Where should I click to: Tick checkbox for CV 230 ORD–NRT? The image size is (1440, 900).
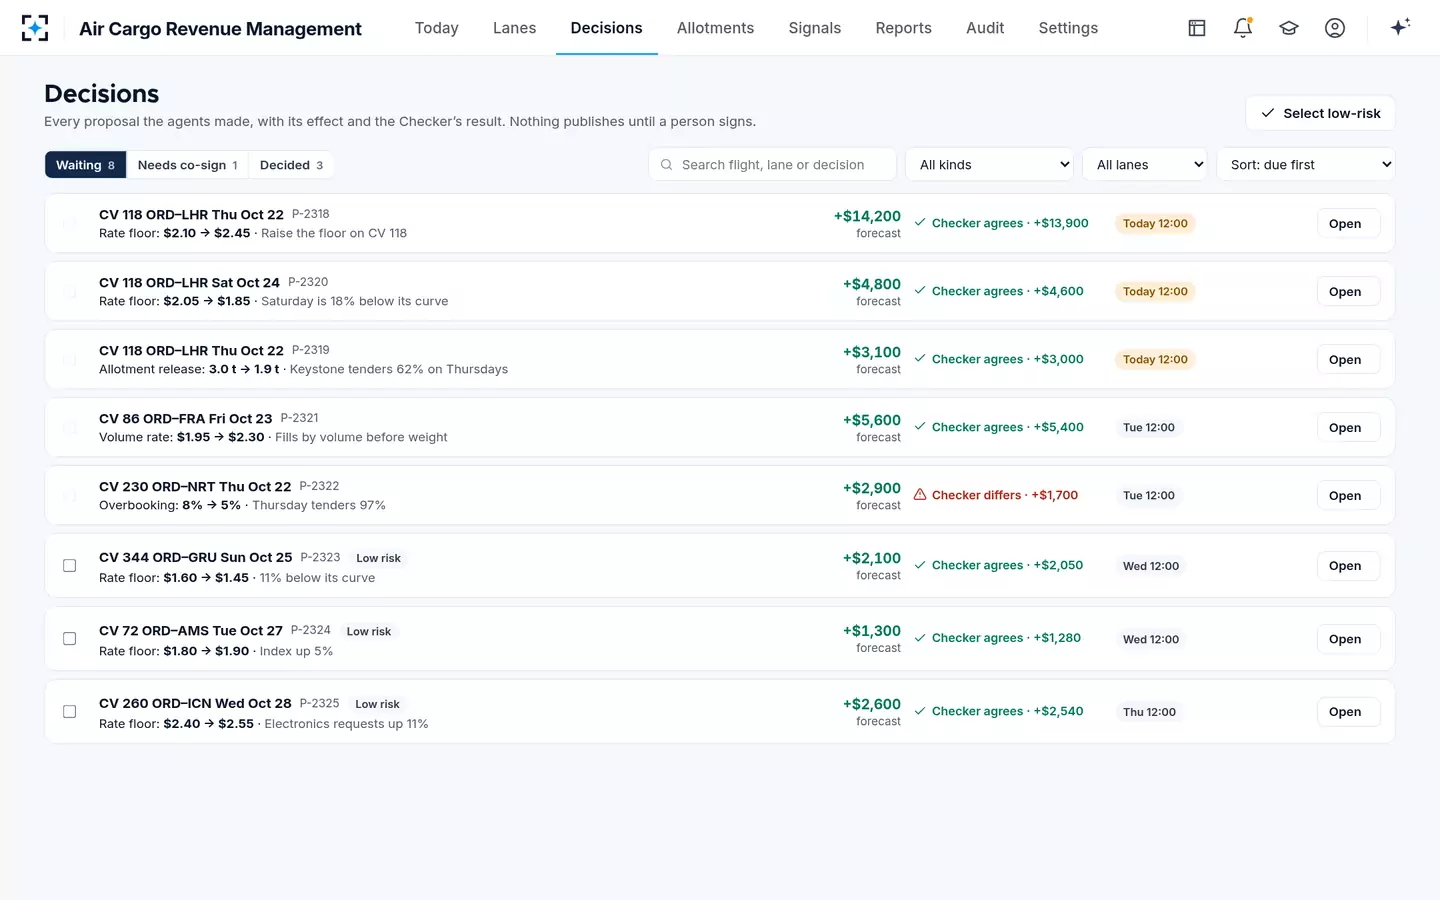tap(70, 496)
